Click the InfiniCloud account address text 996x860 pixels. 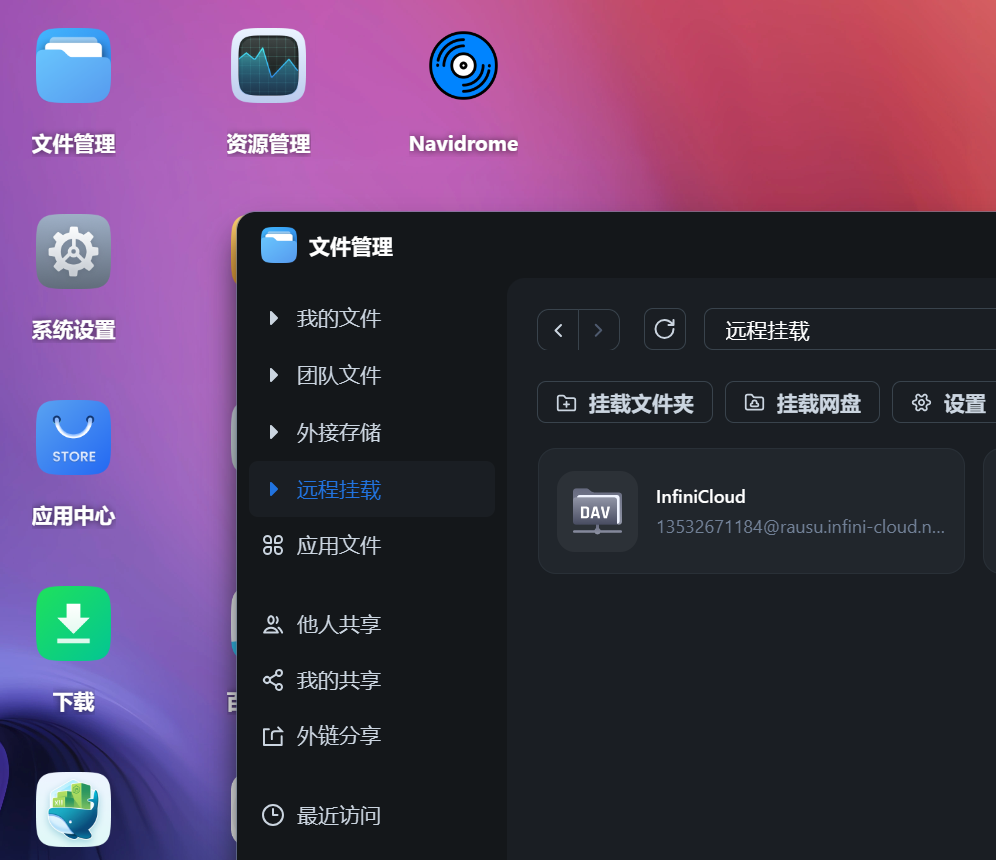(x=800, y=527)
